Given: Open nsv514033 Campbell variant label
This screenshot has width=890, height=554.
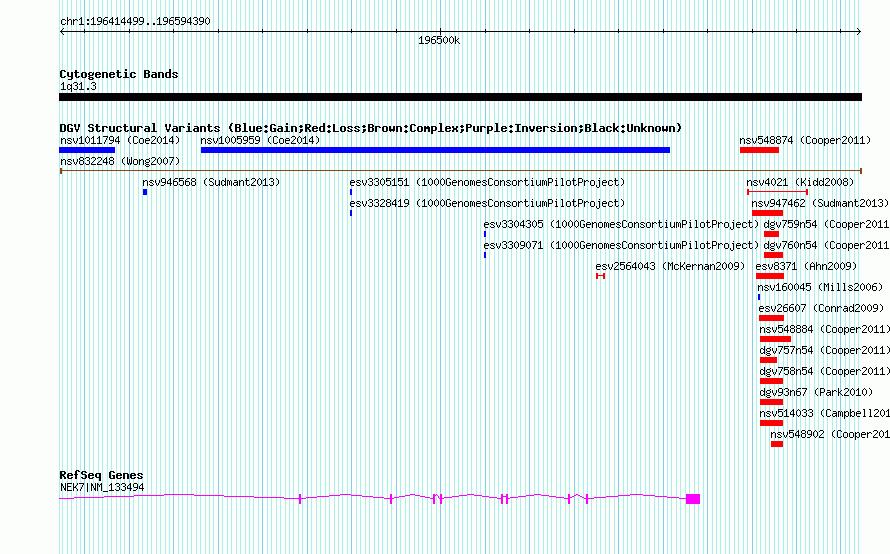Looking at the screenshot, I should pyautogui.click(x=825, y=413).
